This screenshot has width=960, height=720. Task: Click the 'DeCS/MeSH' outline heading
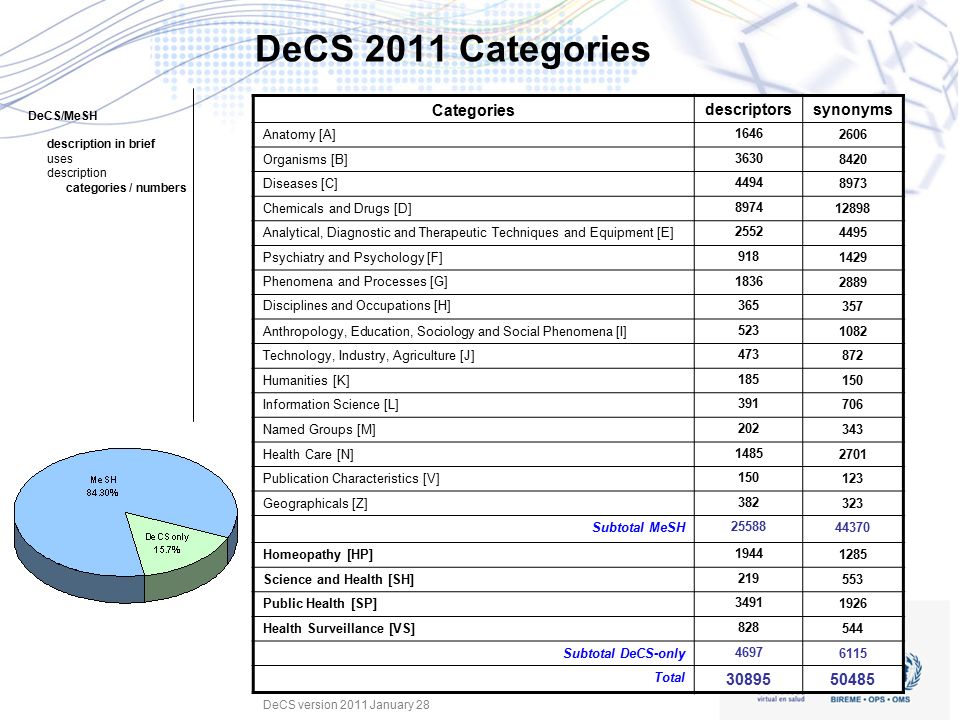[62, 116]
